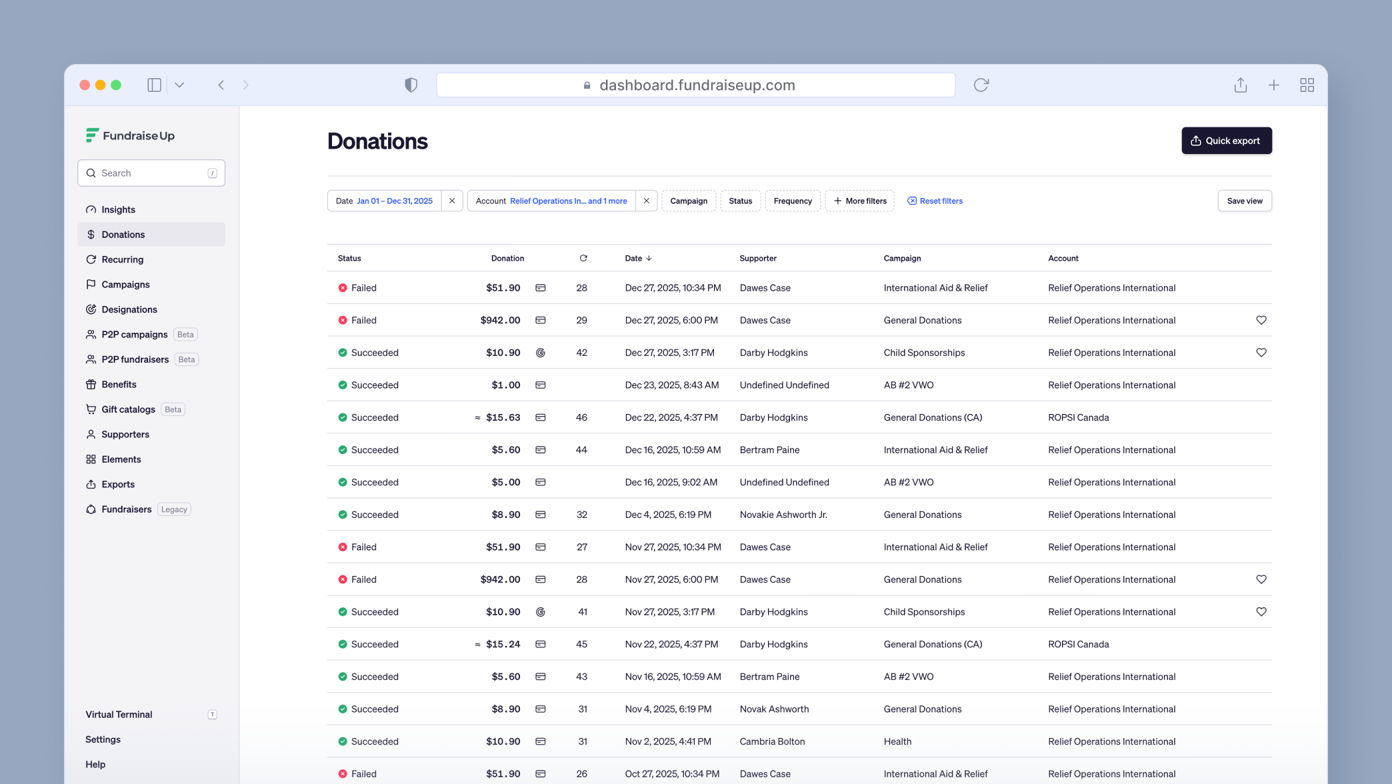Select Donations sidebar item

[x=151, y=235]
